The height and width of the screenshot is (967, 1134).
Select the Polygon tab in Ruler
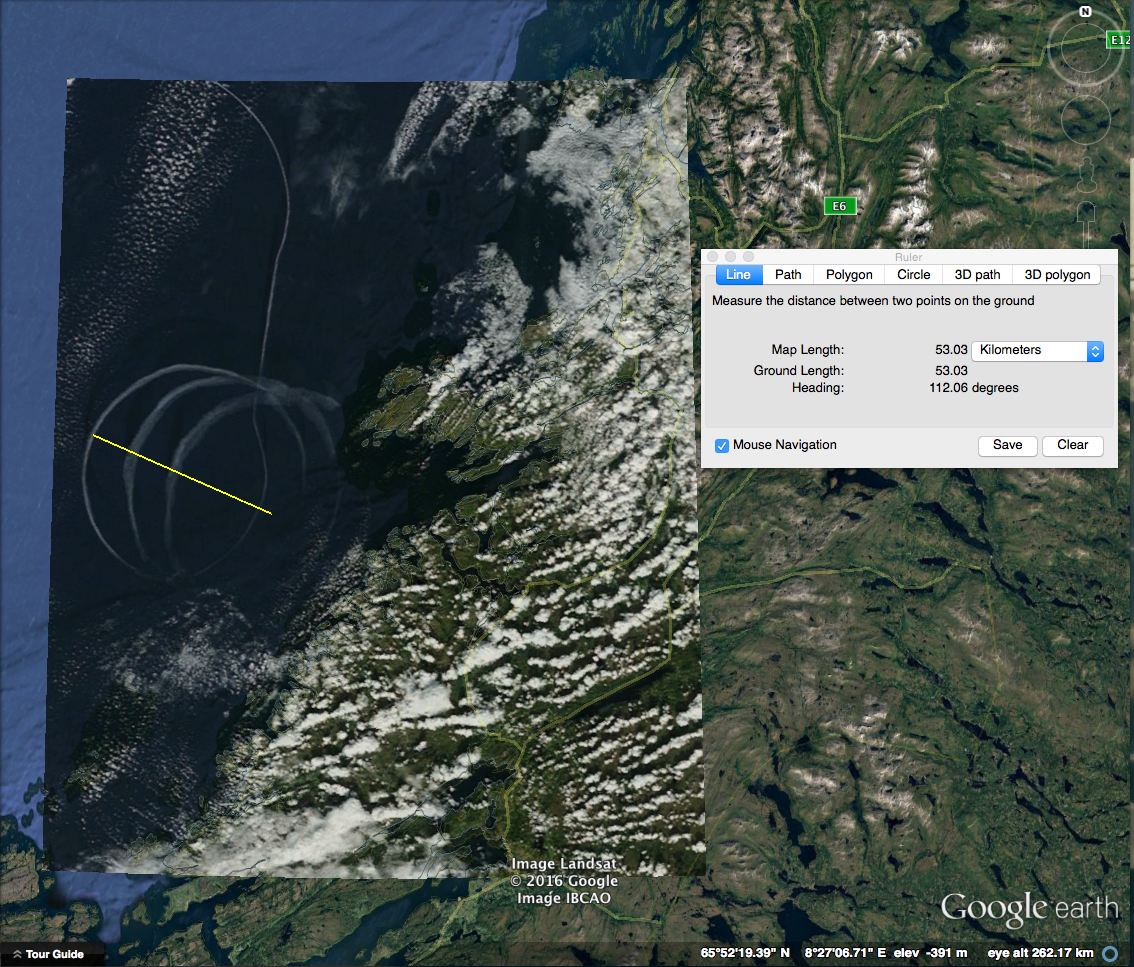tap(849, 274)
